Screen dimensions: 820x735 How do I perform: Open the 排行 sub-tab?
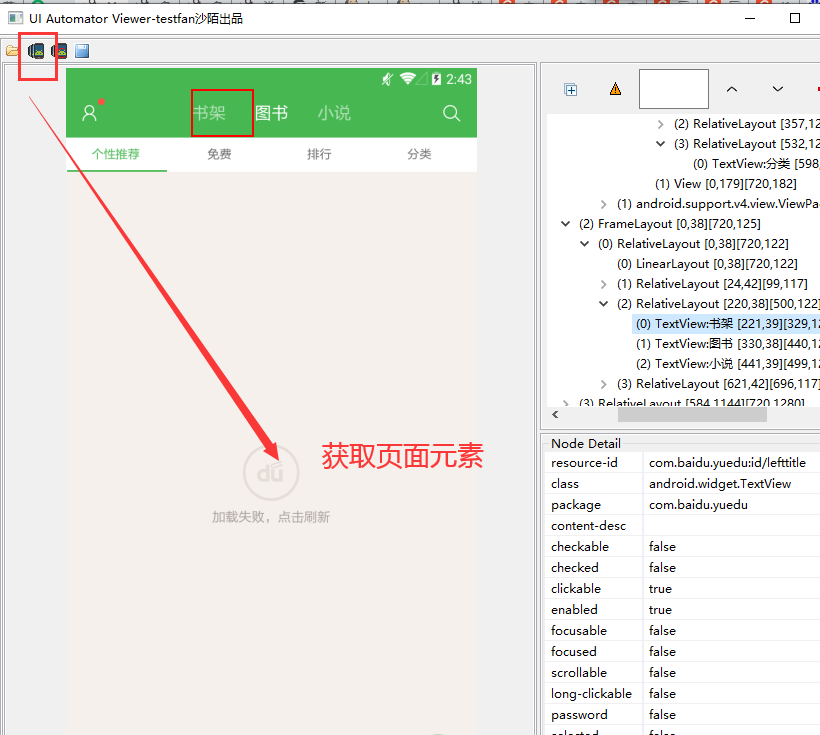(x=319, y=154)
